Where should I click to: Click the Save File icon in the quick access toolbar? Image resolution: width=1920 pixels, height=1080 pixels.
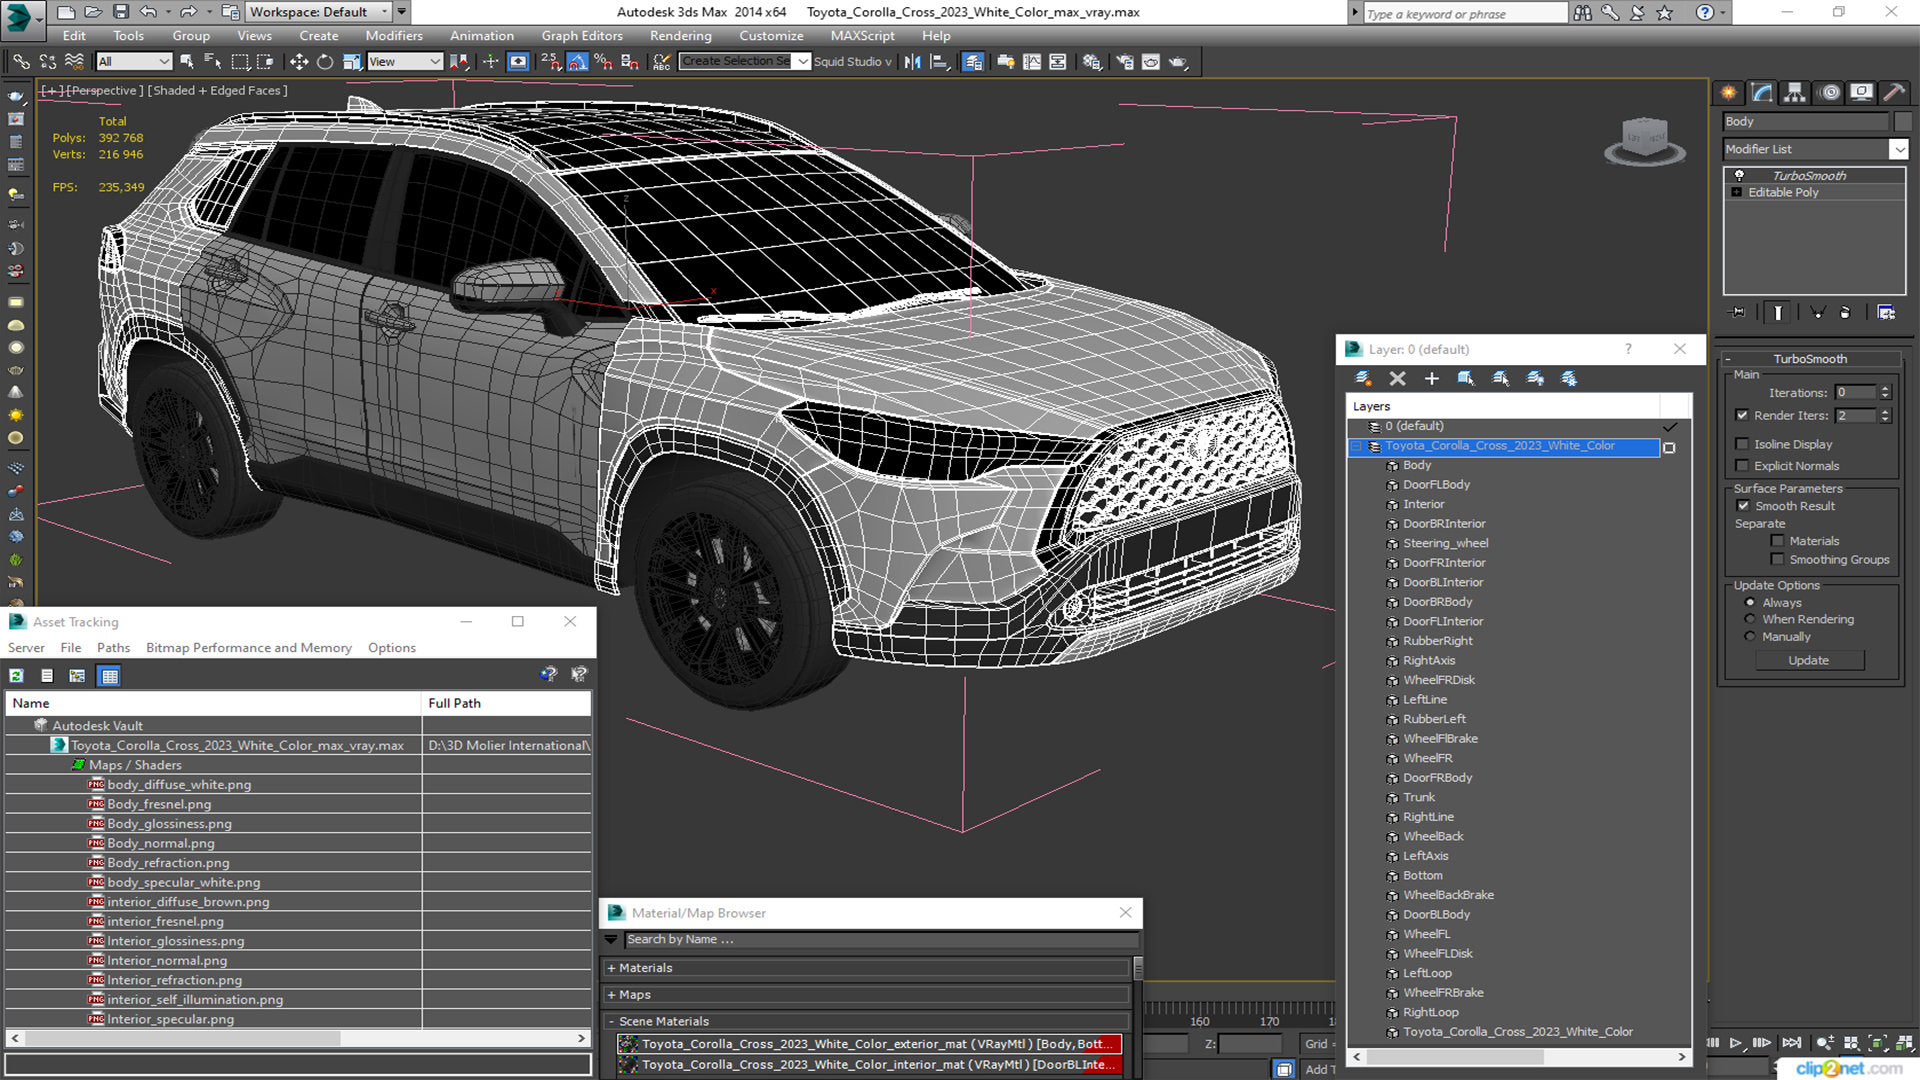coord(120,12)
